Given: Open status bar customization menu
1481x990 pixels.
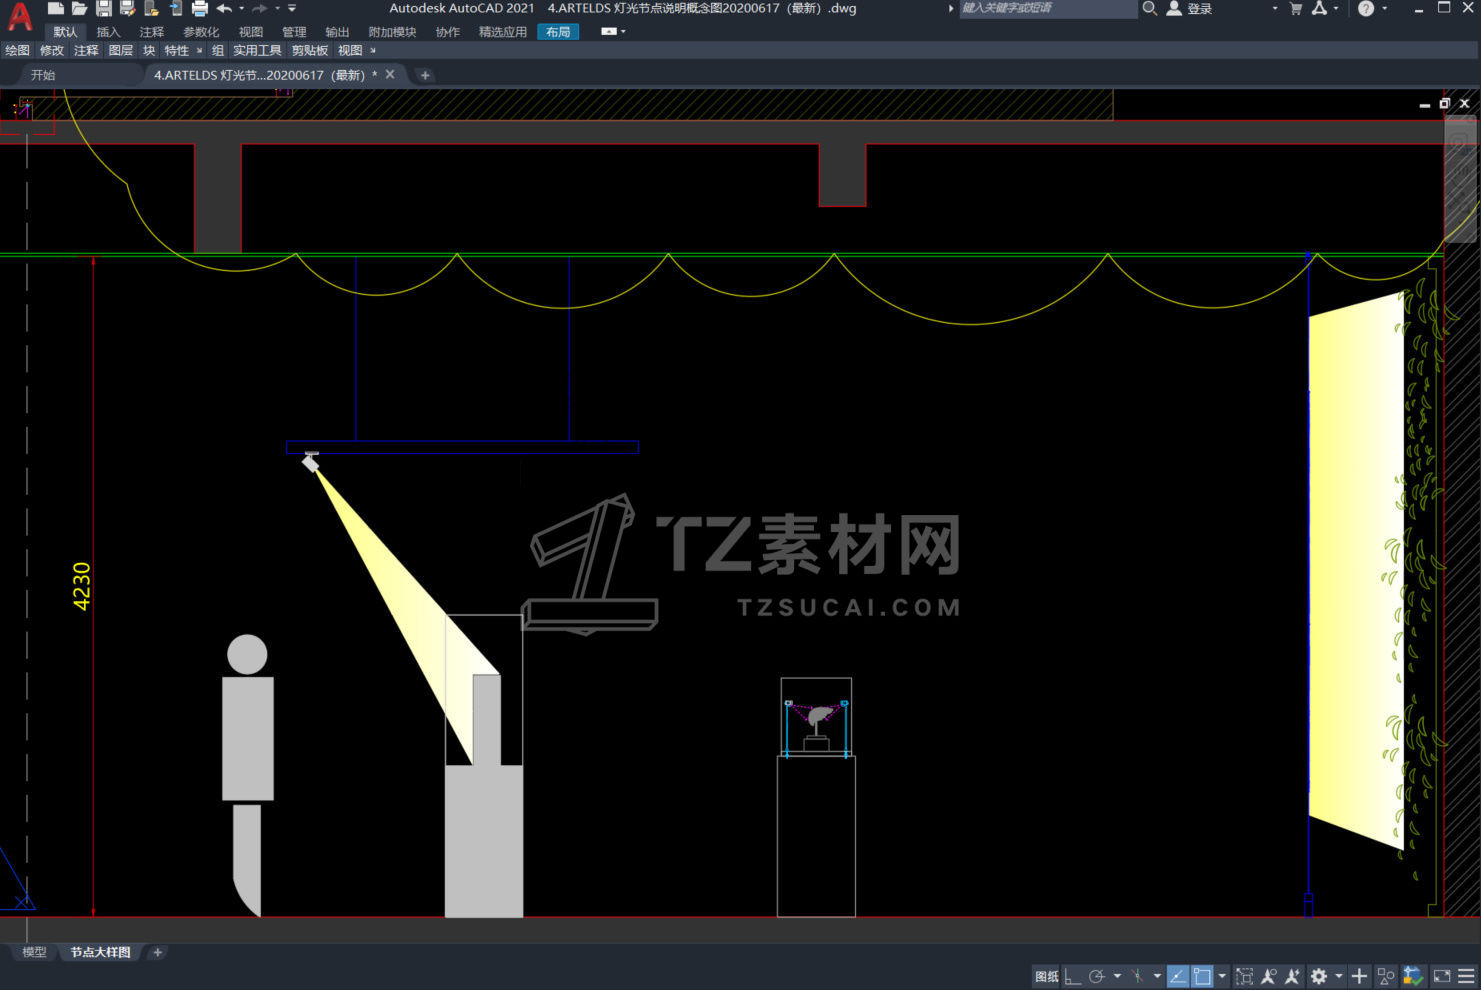Looking at the screenshot, I should click(1467, 976).
